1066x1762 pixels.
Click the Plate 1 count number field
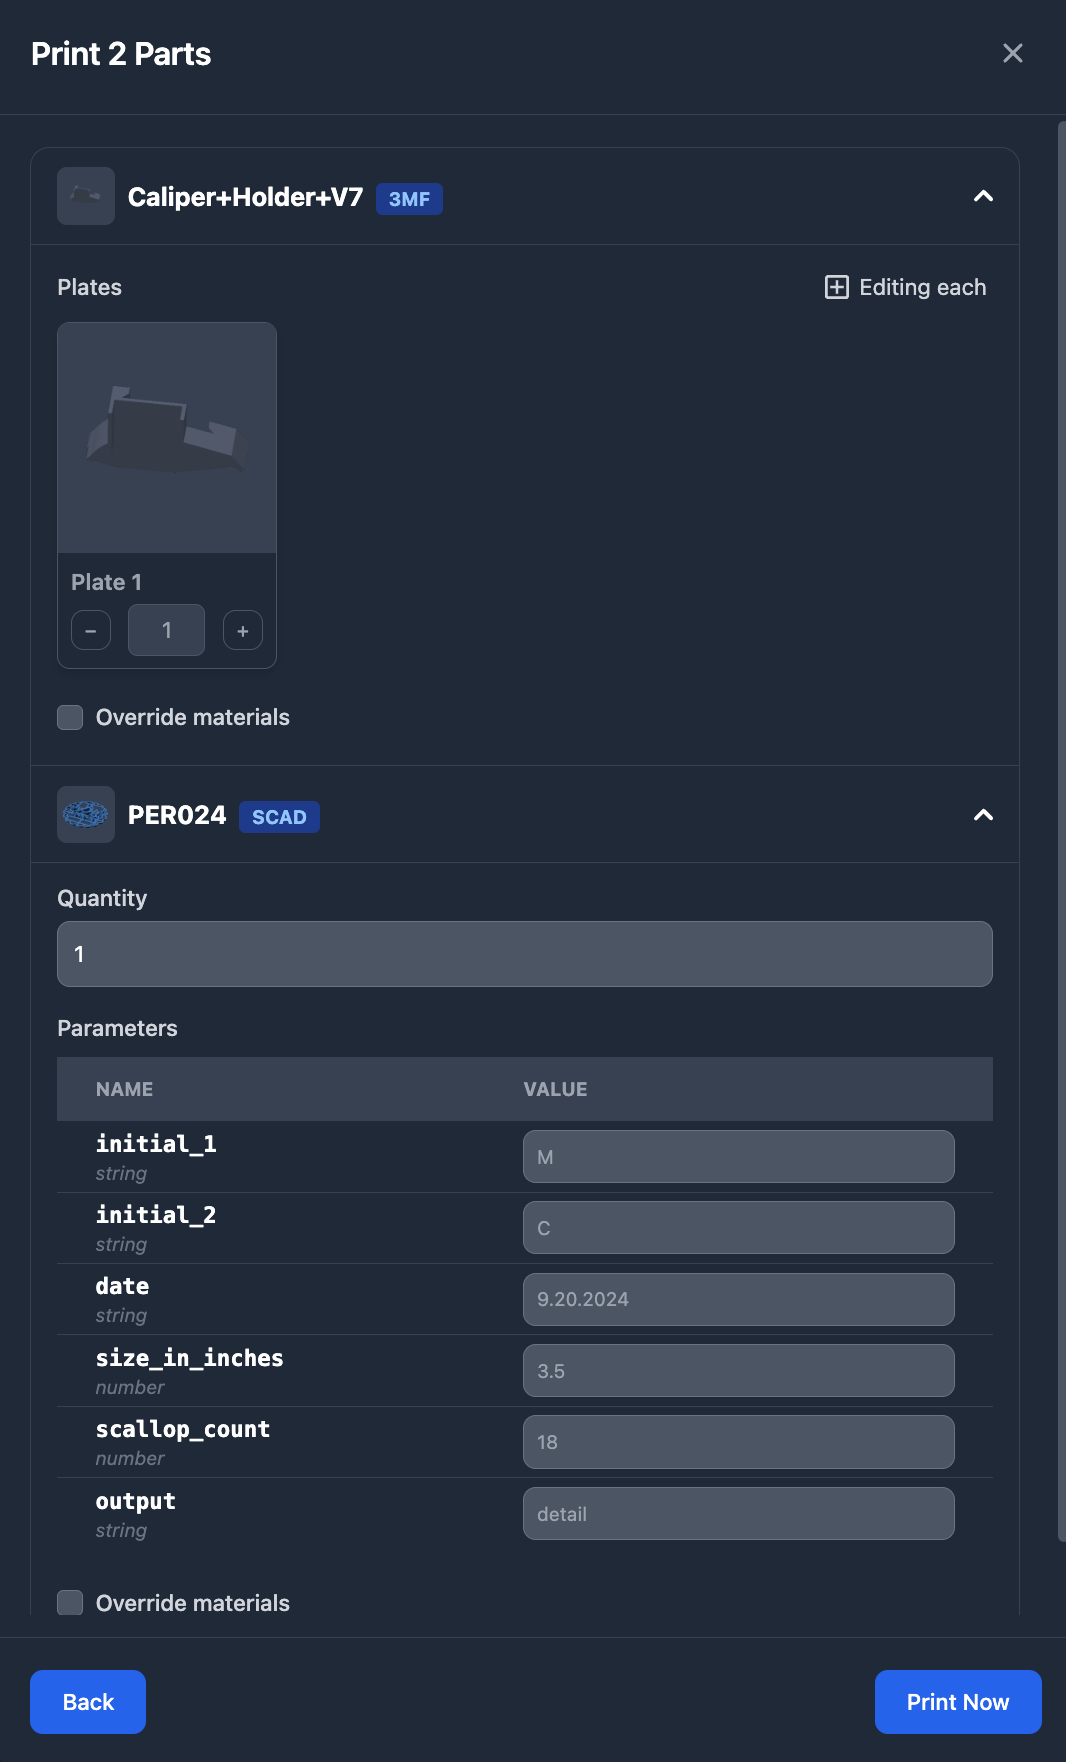[x=167, y=631]
